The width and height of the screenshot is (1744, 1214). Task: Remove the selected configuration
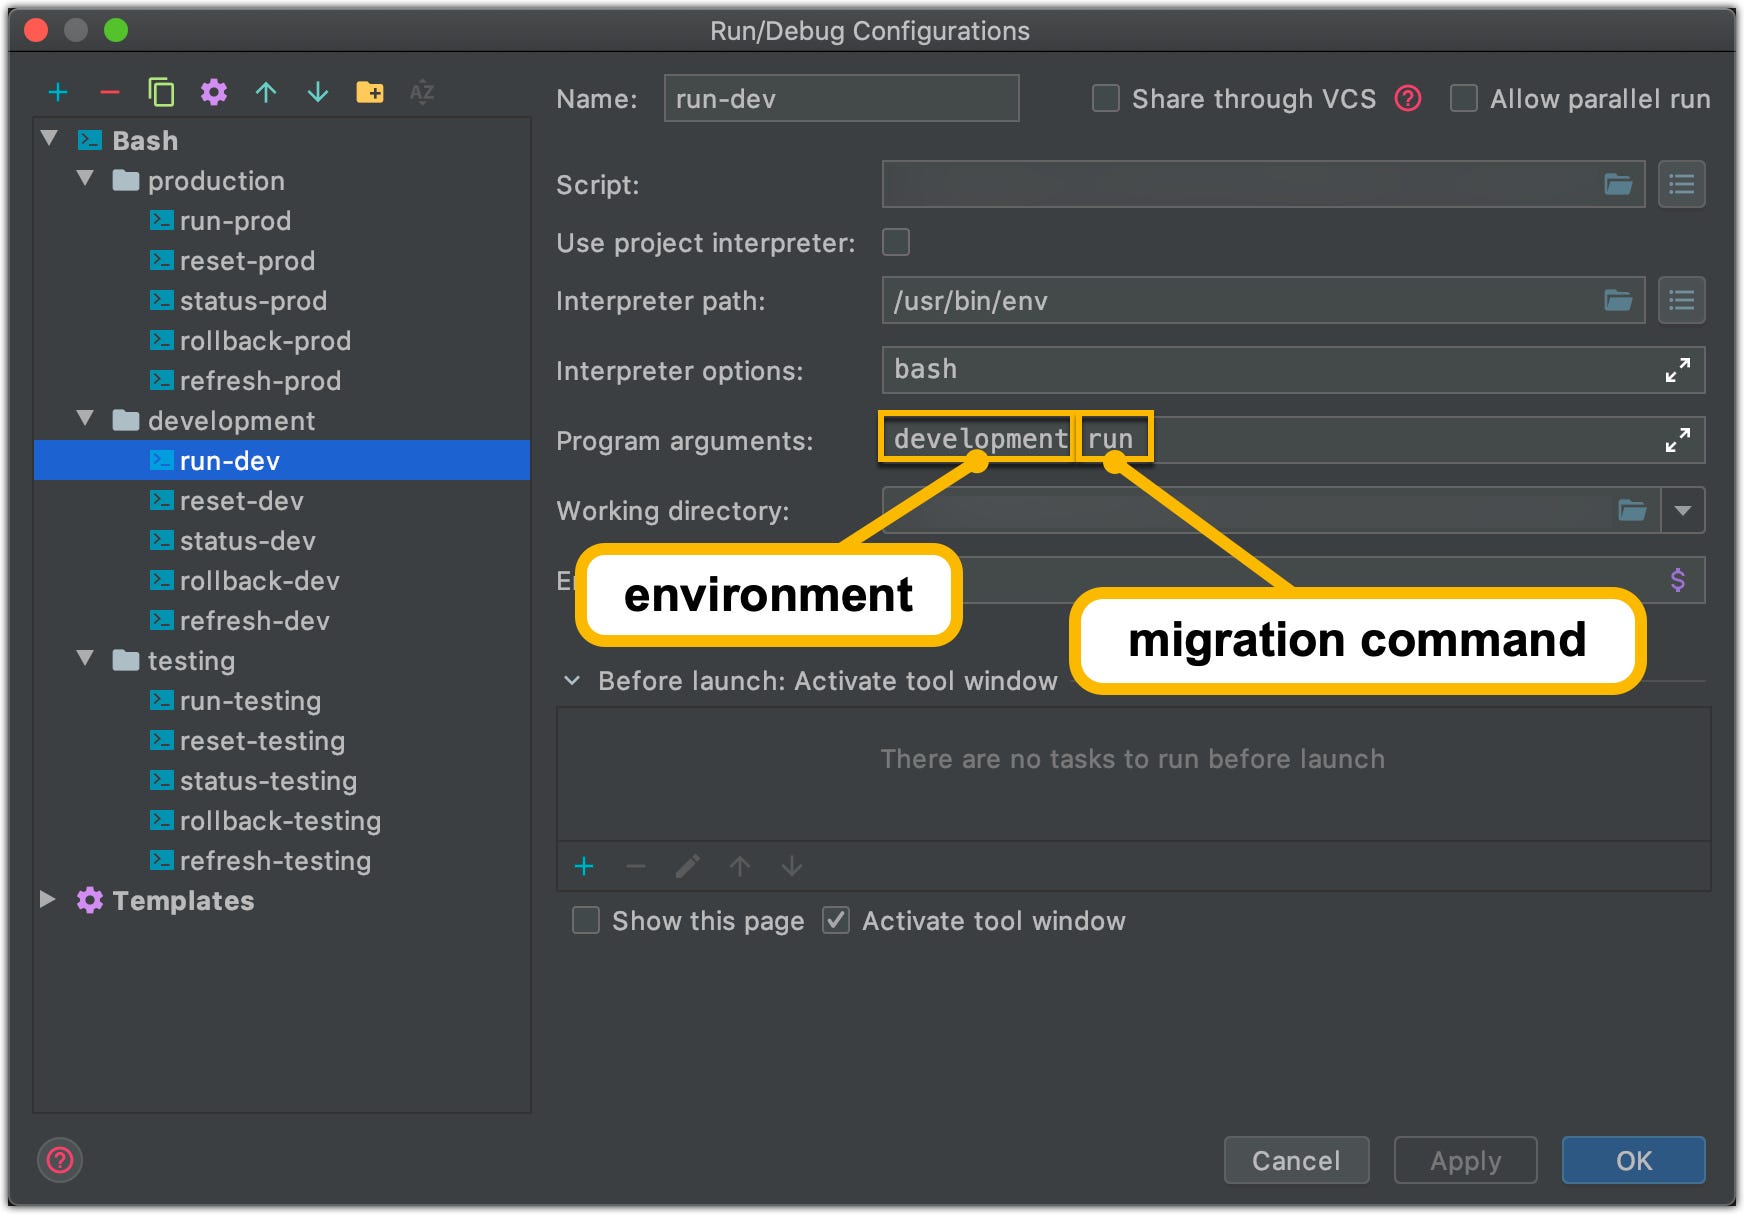tap(110, 92)
